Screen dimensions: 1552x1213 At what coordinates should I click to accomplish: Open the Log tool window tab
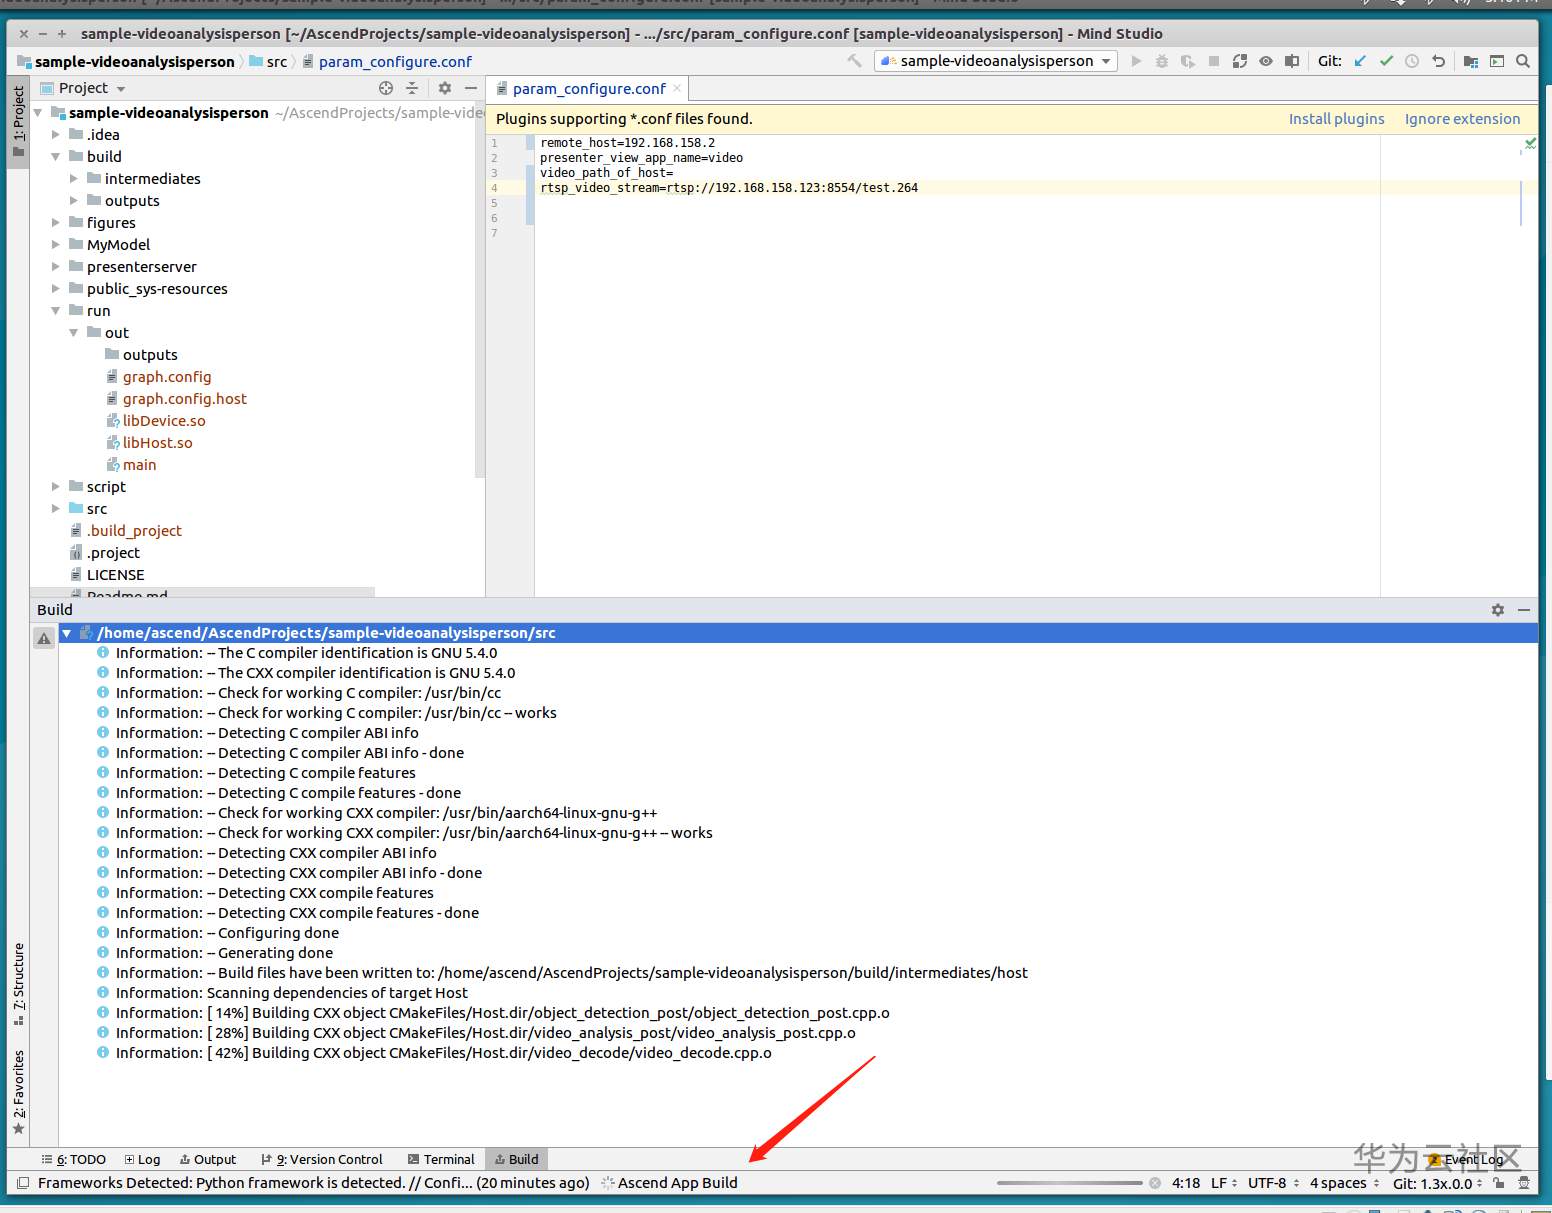142,1160
